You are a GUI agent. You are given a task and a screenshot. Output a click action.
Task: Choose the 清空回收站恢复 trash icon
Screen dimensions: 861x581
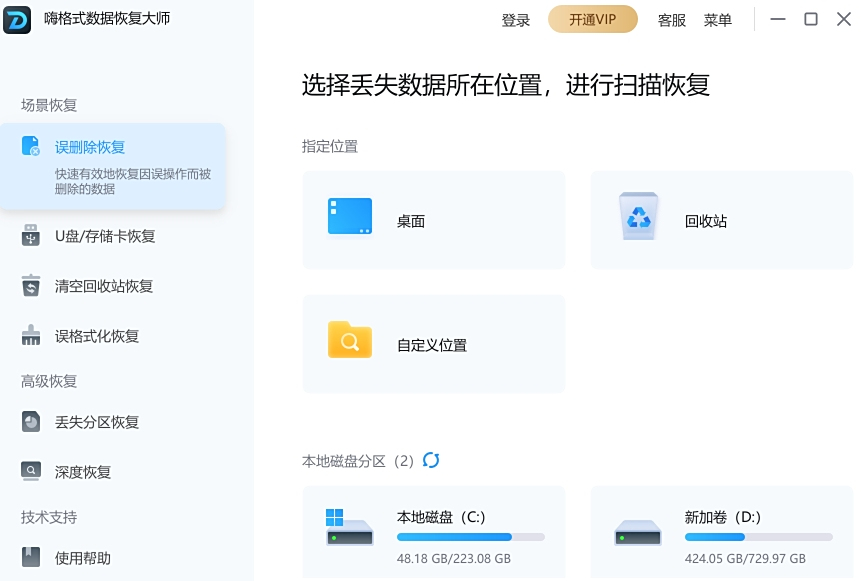pyautogui.click(x=31, y=286)
